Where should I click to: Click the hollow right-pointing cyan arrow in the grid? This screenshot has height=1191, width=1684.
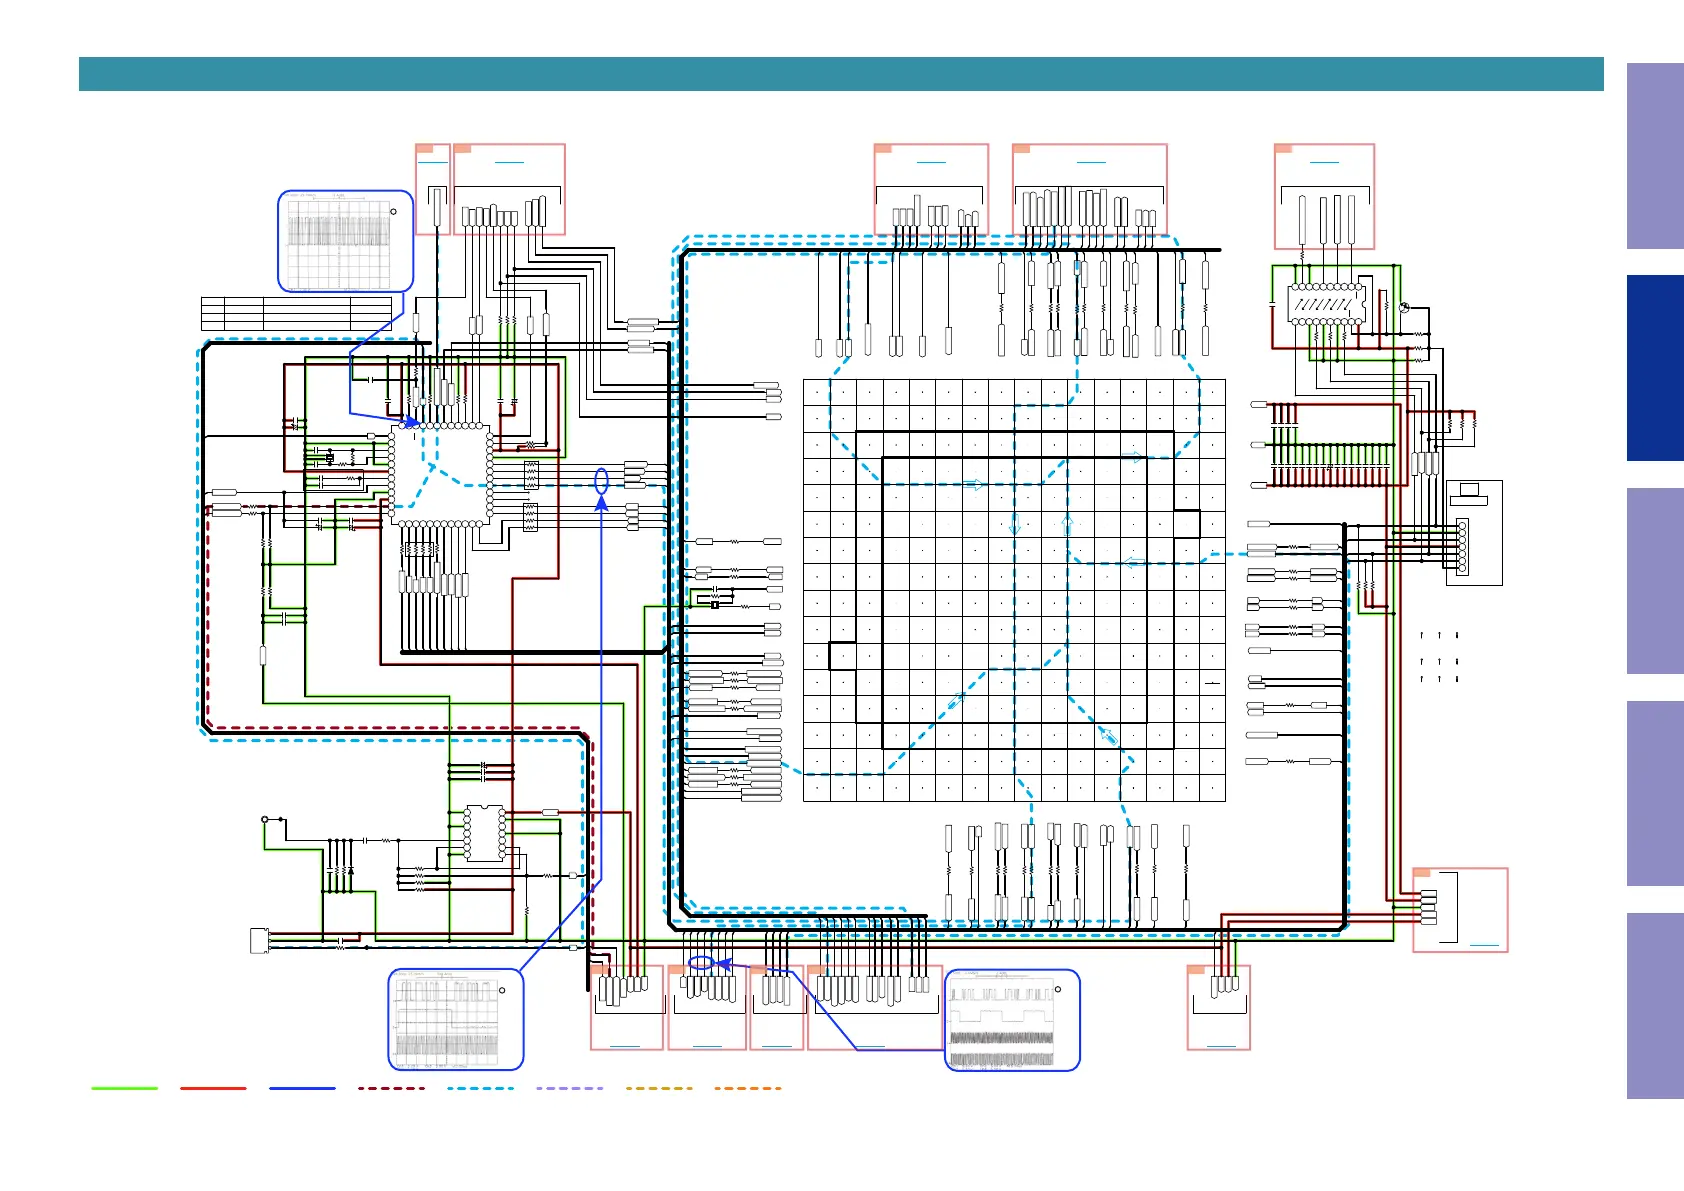(973, 485)
